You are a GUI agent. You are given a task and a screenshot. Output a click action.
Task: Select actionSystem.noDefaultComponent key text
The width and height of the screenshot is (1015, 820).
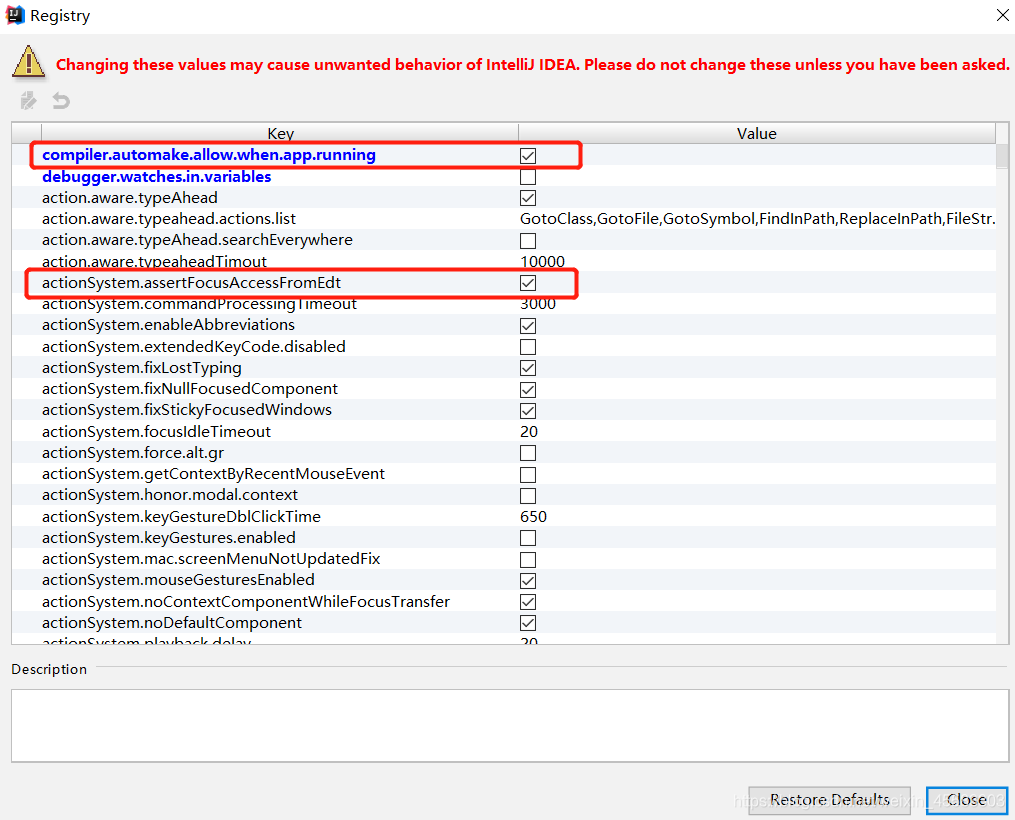172,623
